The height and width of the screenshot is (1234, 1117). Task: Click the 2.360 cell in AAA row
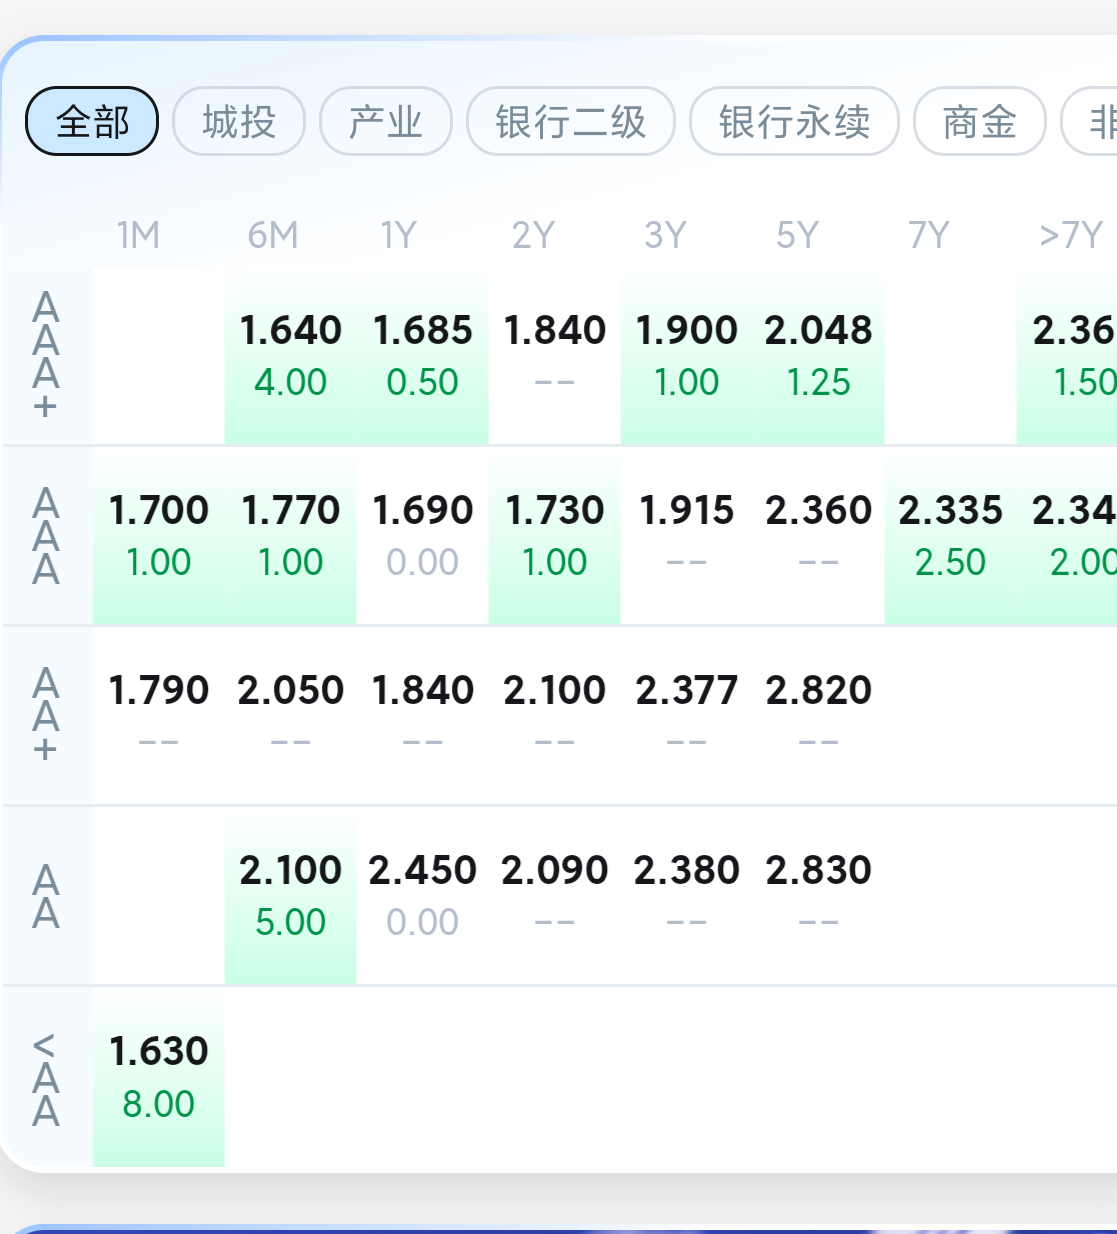[819, 536]
